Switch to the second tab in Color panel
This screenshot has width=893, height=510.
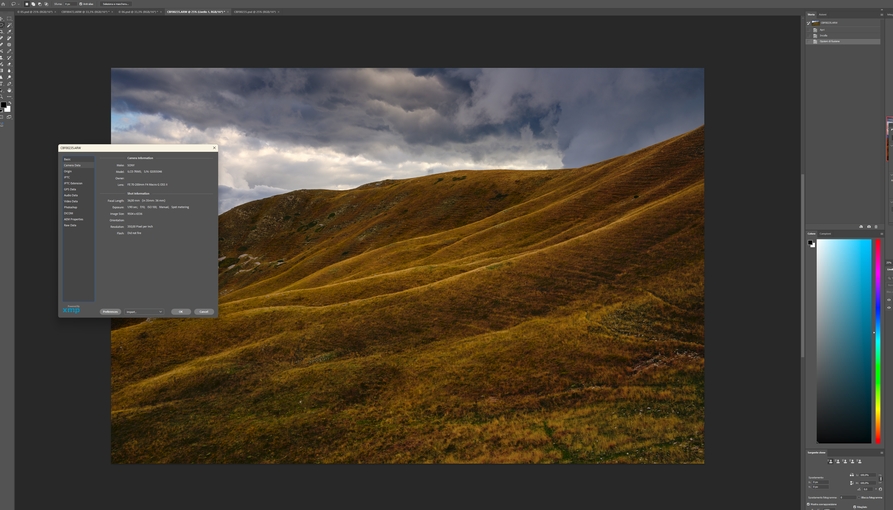click(x=826, y=234)
